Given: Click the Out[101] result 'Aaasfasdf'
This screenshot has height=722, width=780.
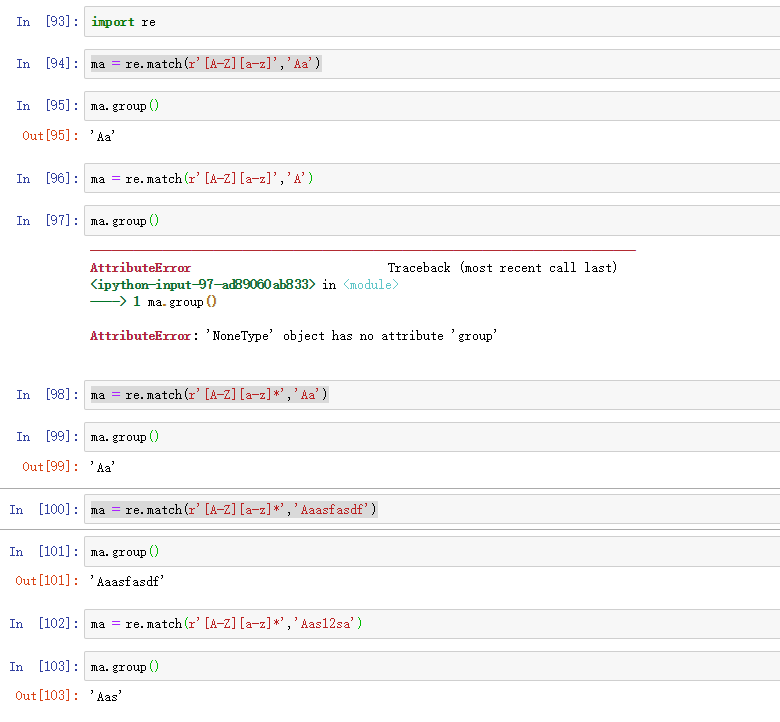Looking at the screenshot, I should pyautogui.click(x=126, y=581).
